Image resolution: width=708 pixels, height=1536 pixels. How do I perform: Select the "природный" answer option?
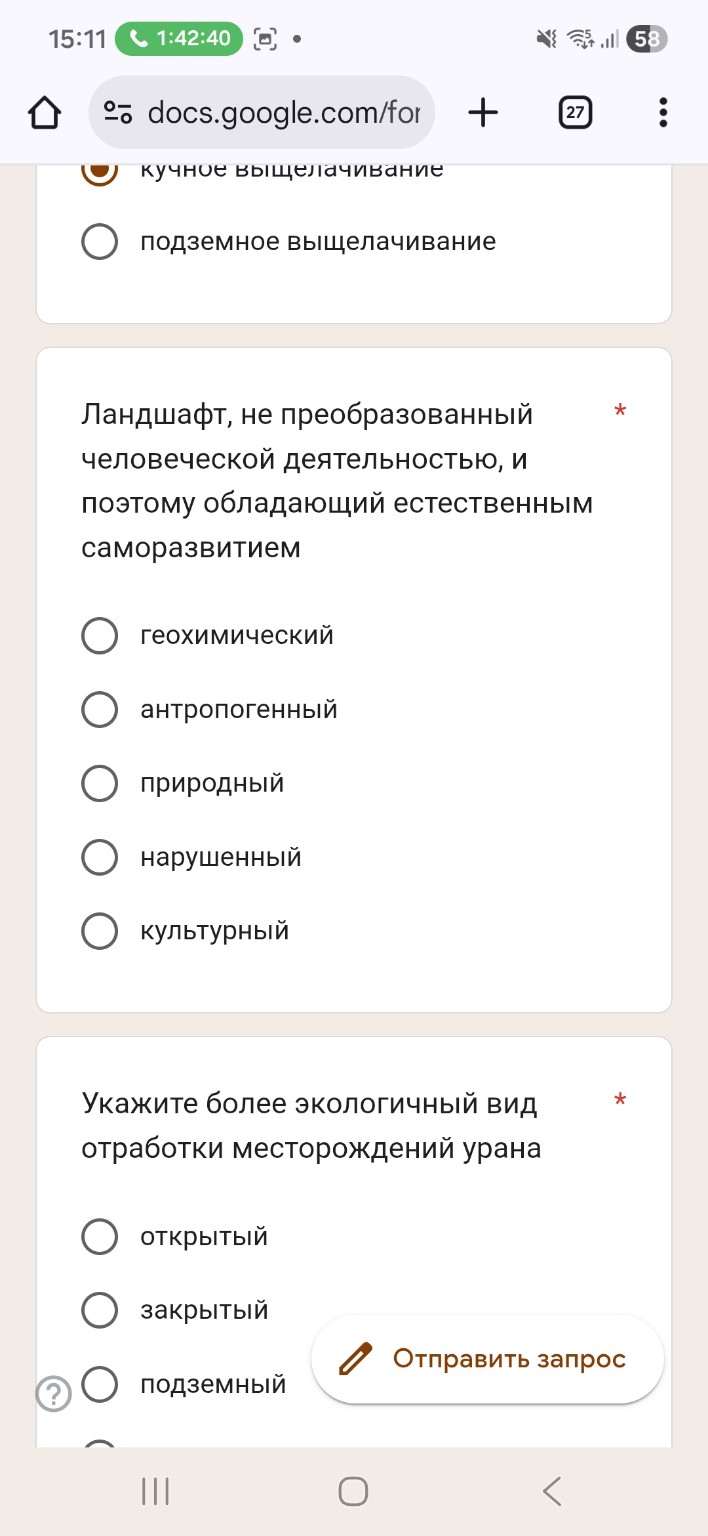(99, 783)
